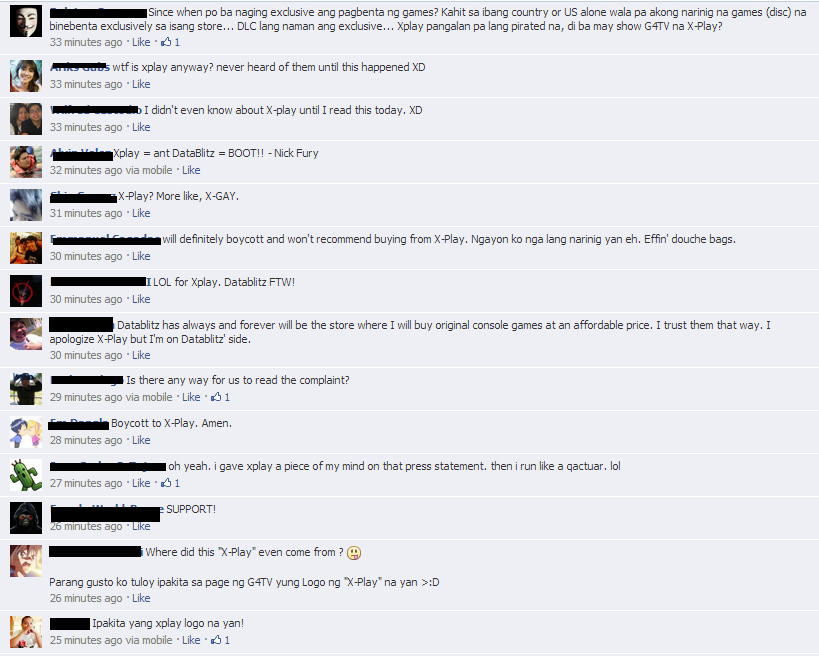Open green cactus avatar profile

click(26, 475)
